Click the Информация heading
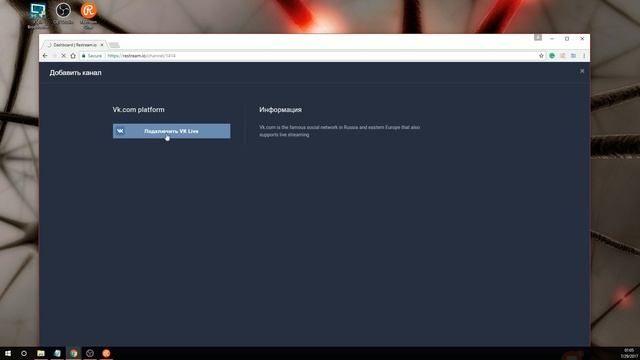The image size is (640, 360). point(280,109)
